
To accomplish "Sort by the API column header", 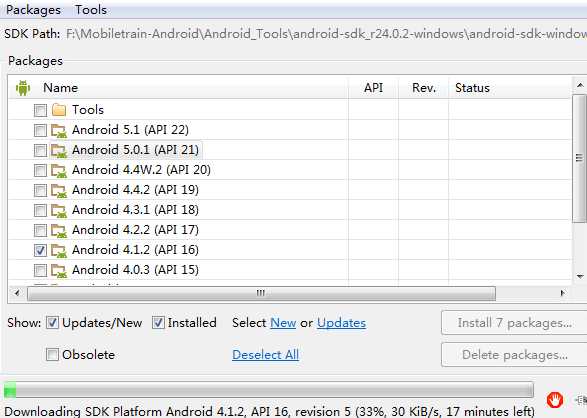I will tap(373, 88).
